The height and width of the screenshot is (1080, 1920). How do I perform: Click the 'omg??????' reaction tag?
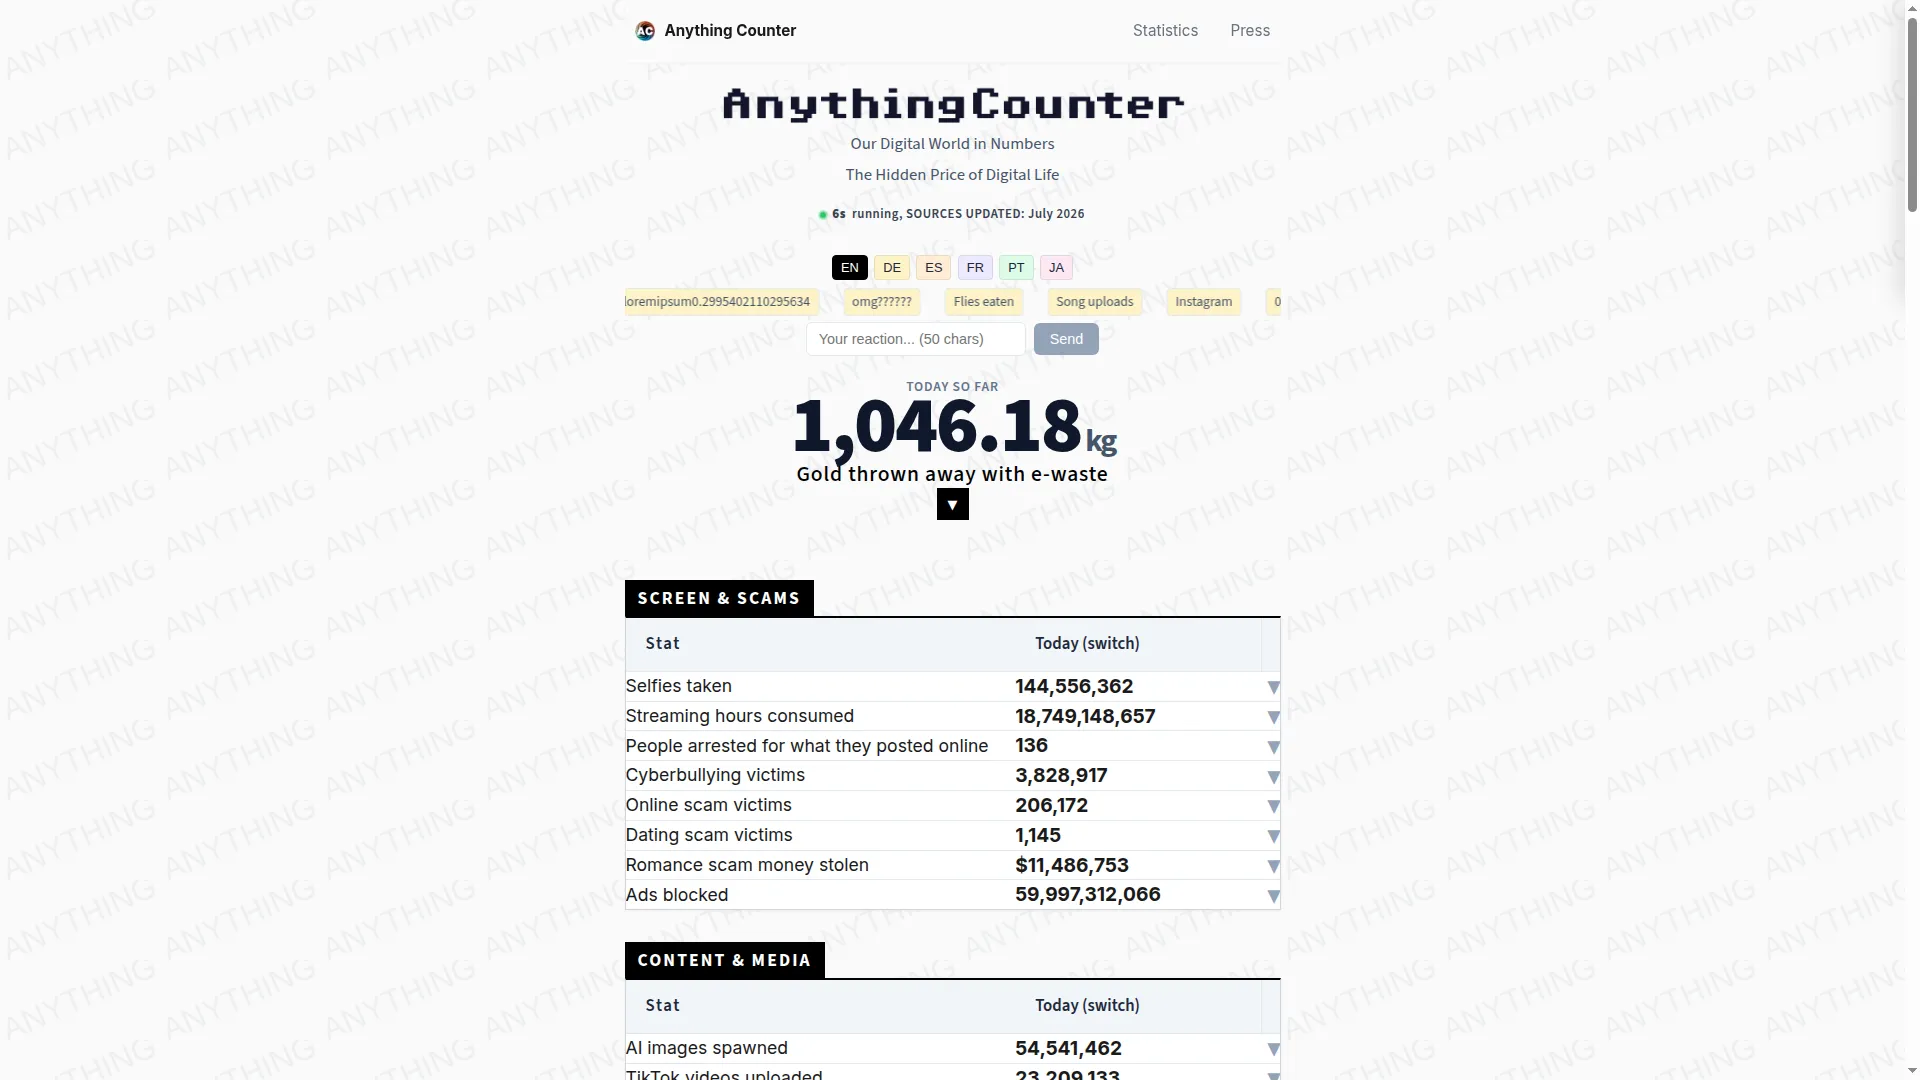pyautogui.click(x=881, y=302)
